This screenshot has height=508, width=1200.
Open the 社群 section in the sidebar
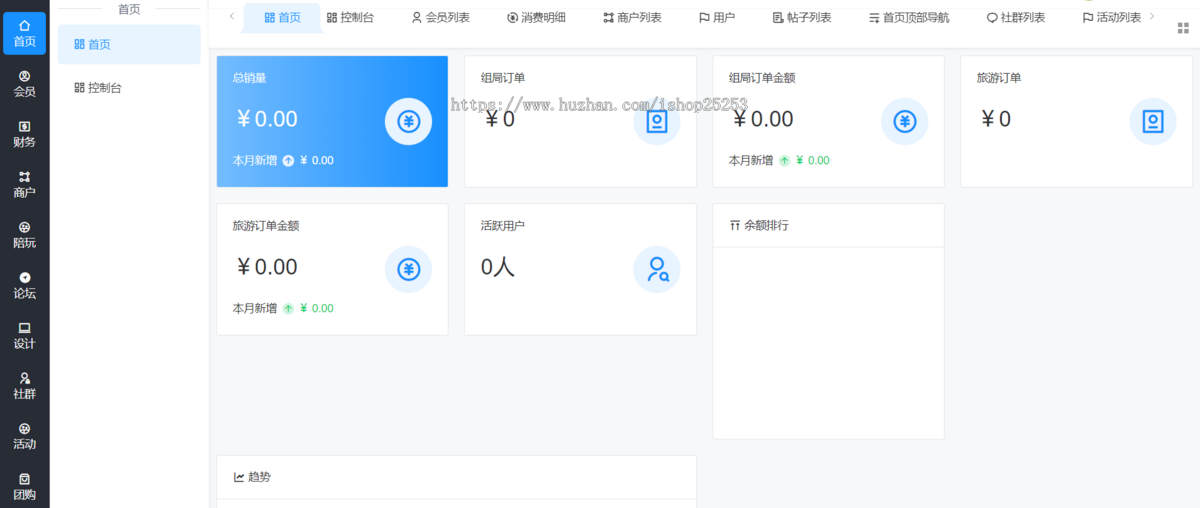click(24, 386)
